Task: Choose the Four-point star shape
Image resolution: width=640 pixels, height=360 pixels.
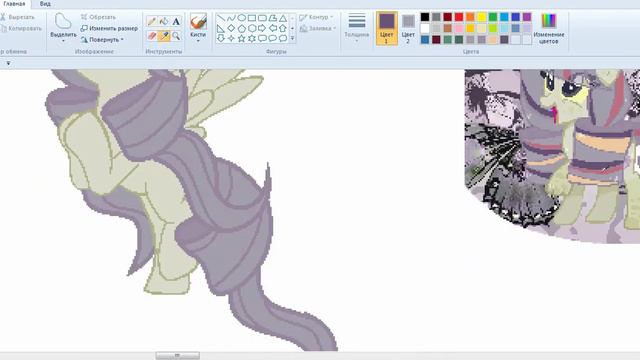Action: pyautogui.click(x=231, y=38)
